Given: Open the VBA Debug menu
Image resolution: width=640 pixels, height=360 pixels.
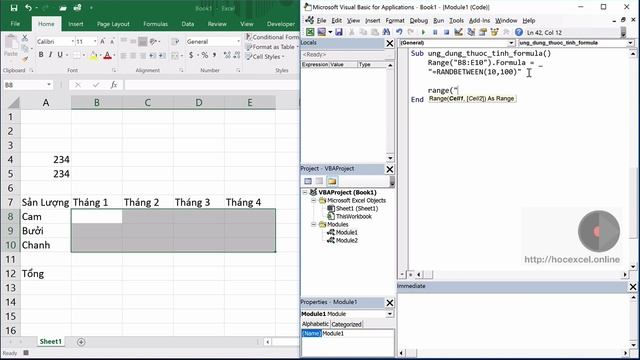Looking at the screenshot, I should coord(418,20).
